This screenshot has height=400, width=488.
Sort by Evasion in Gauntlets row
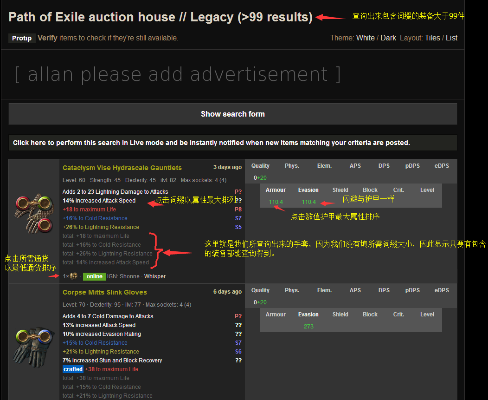pyautogui.click(x=308, y=190)
